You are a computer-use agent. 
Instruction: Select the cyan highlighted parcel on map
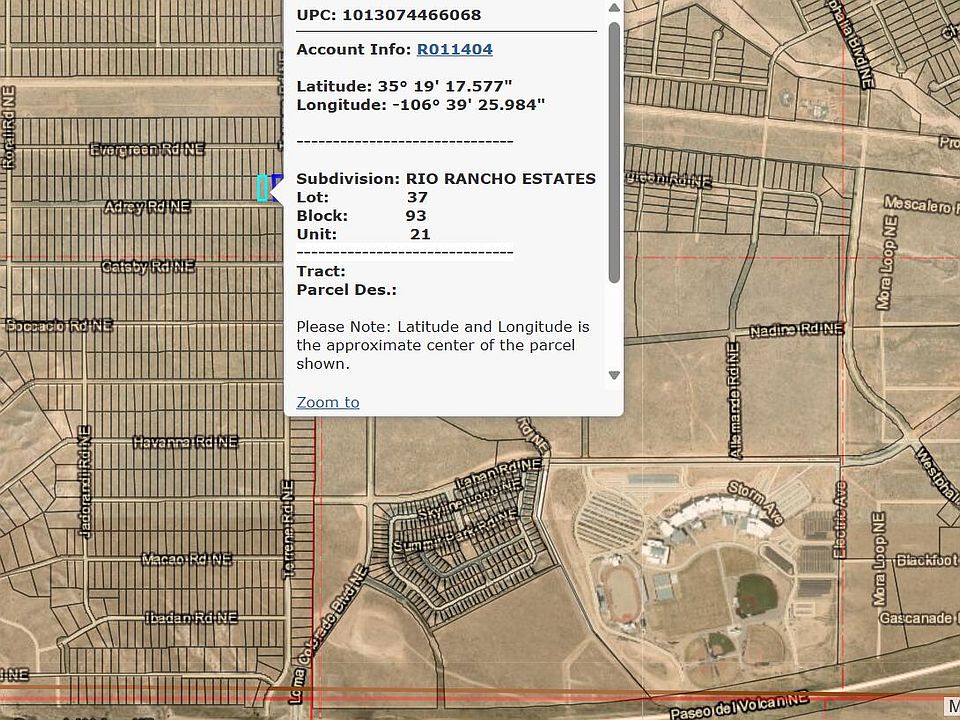(x=263, y=188)
